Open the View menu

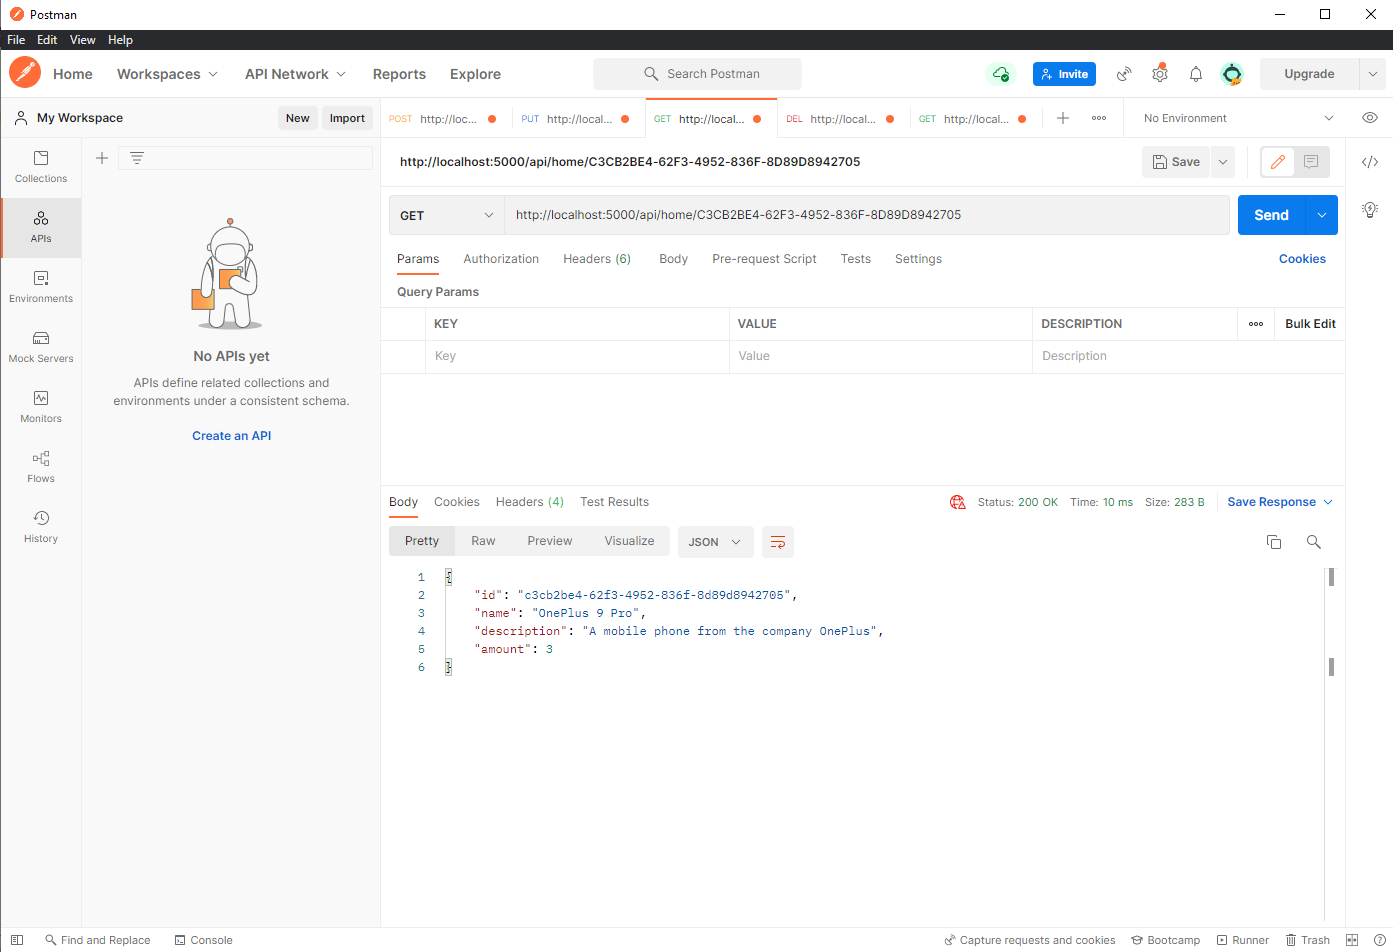coord(83,40)
